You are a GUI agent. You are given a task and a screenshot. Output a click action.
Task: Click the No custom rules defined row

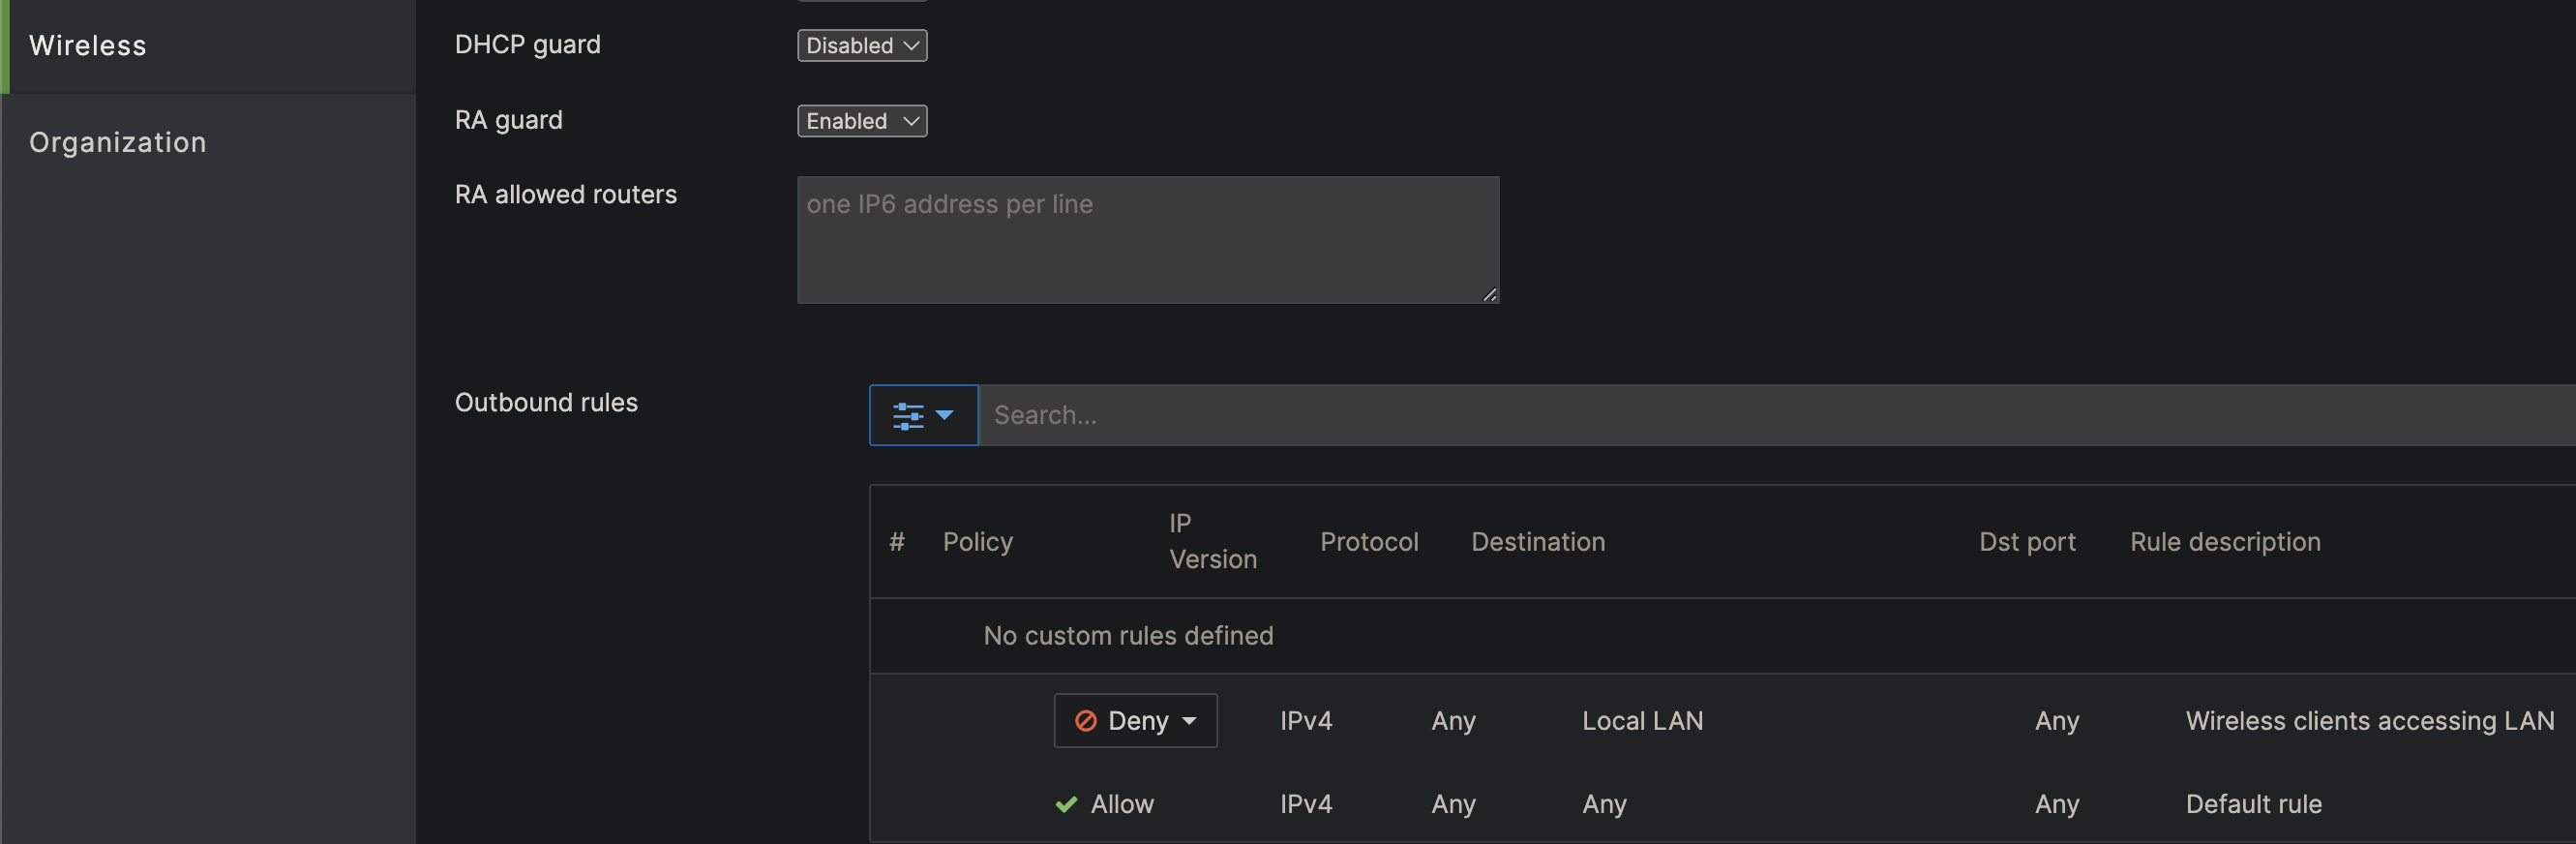pos(1128,636)
